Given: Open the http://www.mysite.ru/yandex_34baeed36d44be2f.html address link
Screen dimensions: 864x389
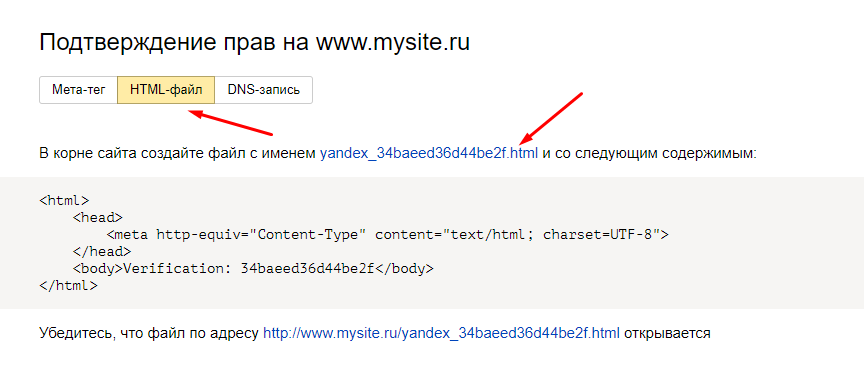Looking at the screenshot, I should (x=441, y=333).
